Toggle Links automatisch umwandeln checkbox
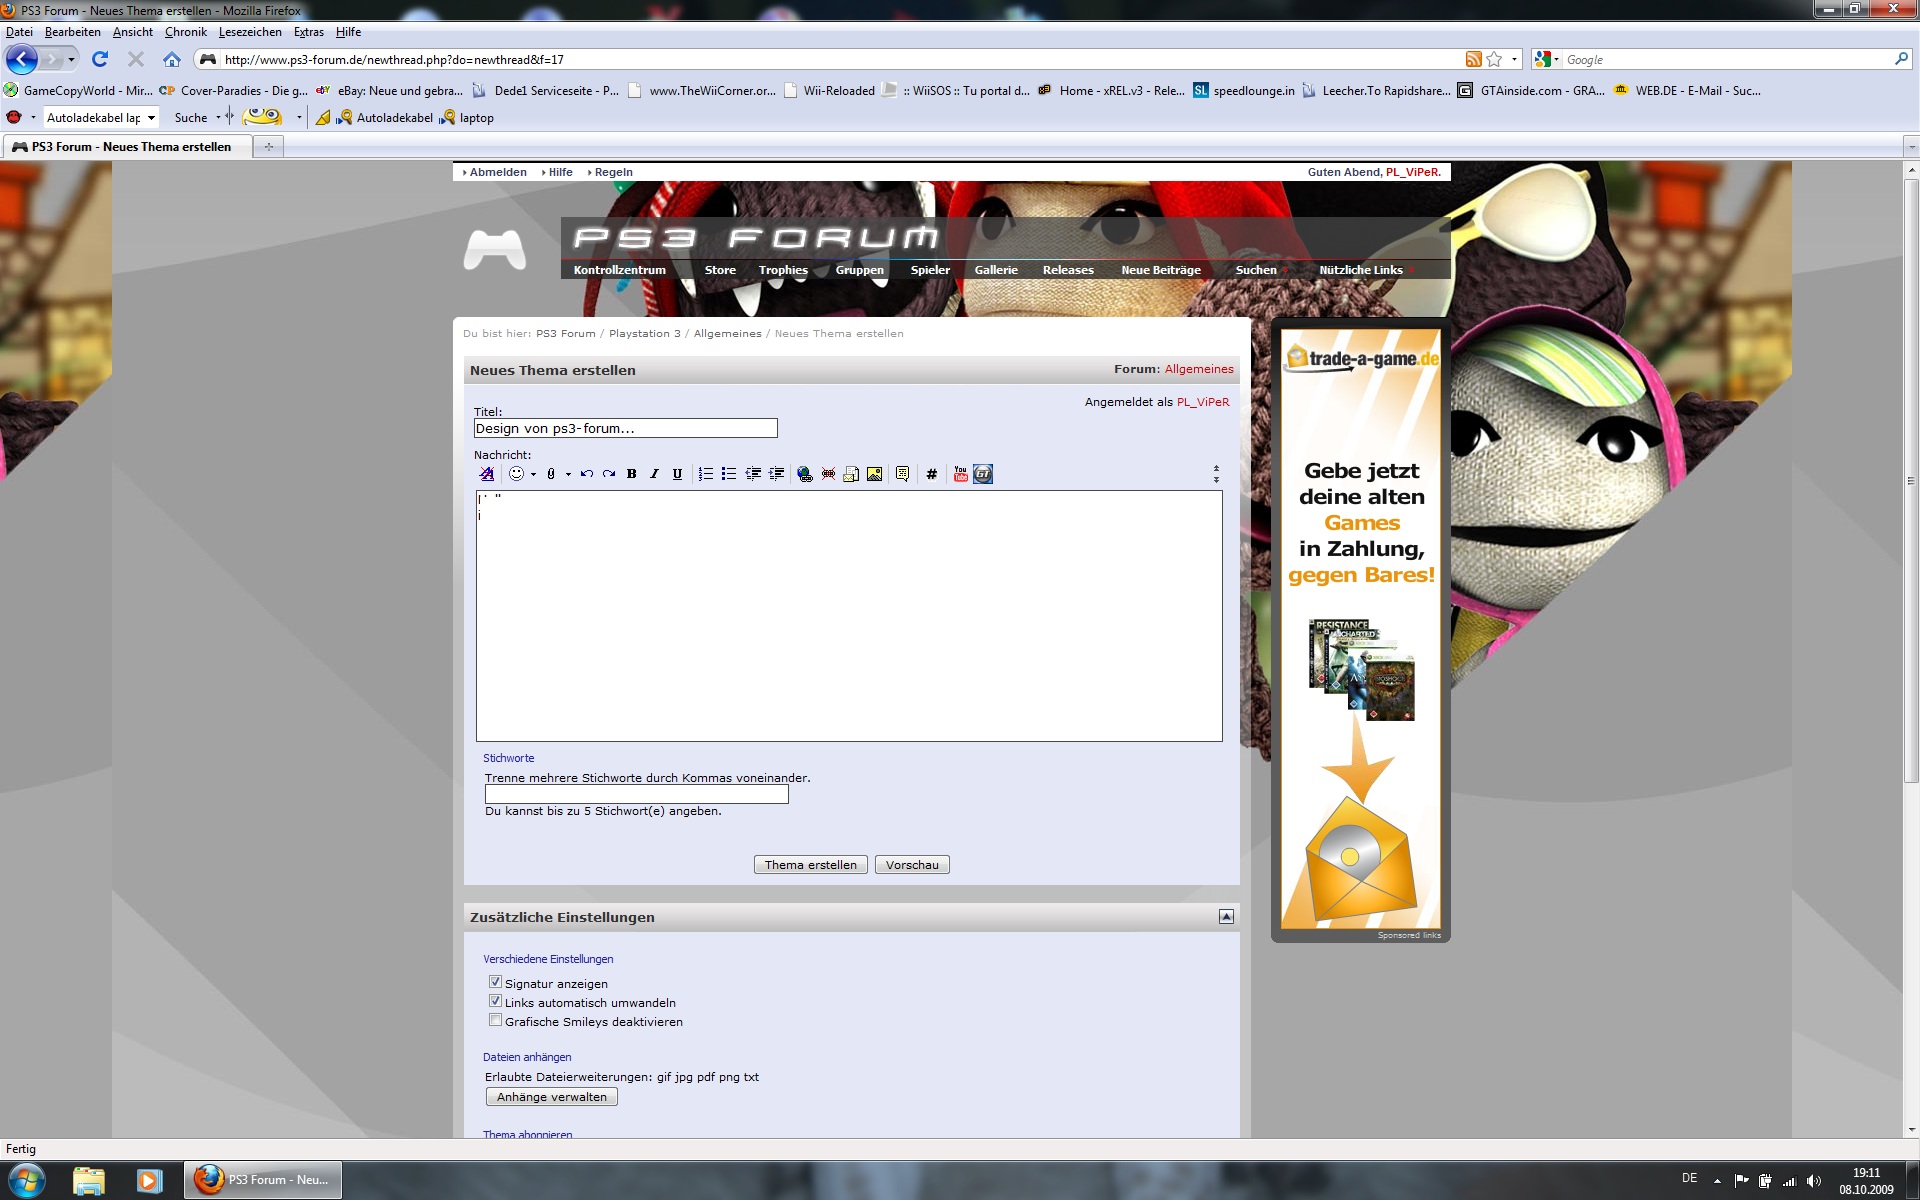The width and height of the screenshot is (1920, 1200). click(495, 1001)
